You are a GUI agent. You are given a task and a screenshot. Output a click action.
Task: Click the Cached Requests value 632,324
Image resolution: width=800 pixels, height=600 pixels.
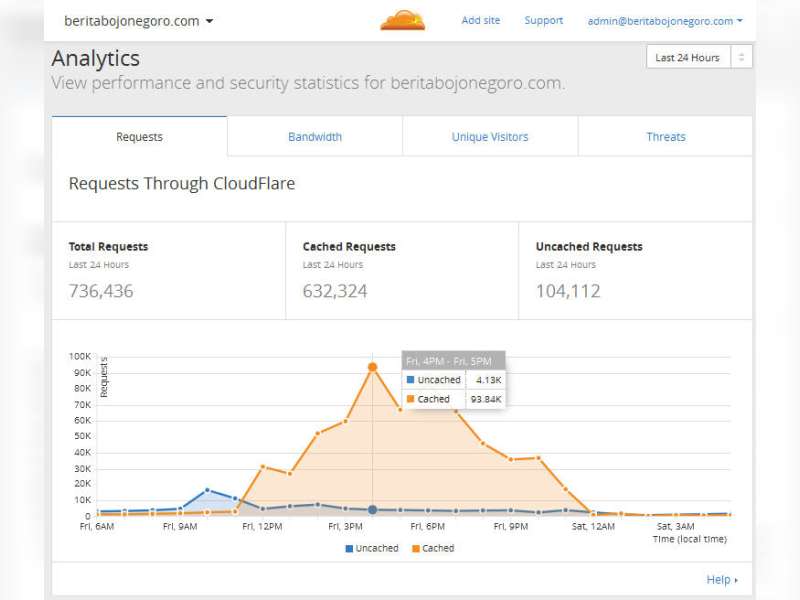click(335, 292)
